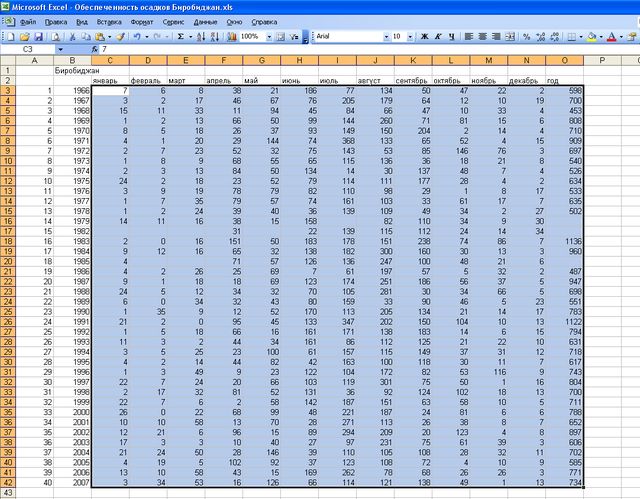The image size is (640, 499).
Task: Launch the Chart Wizard
Action: click(232, 37)
